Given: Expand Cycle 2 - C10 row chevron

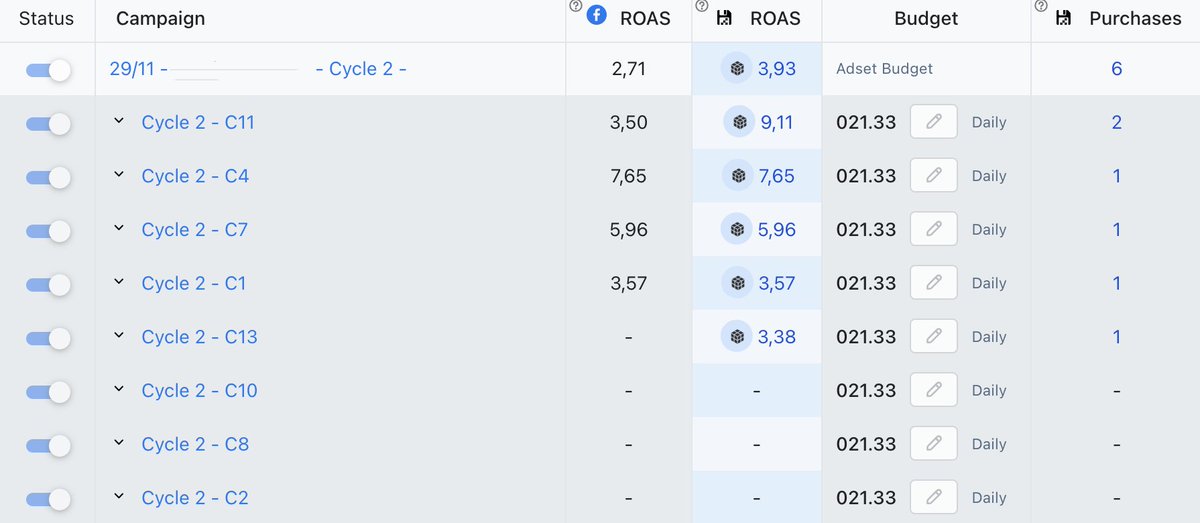Looking at the screenshot, I should tap(118, 389).
